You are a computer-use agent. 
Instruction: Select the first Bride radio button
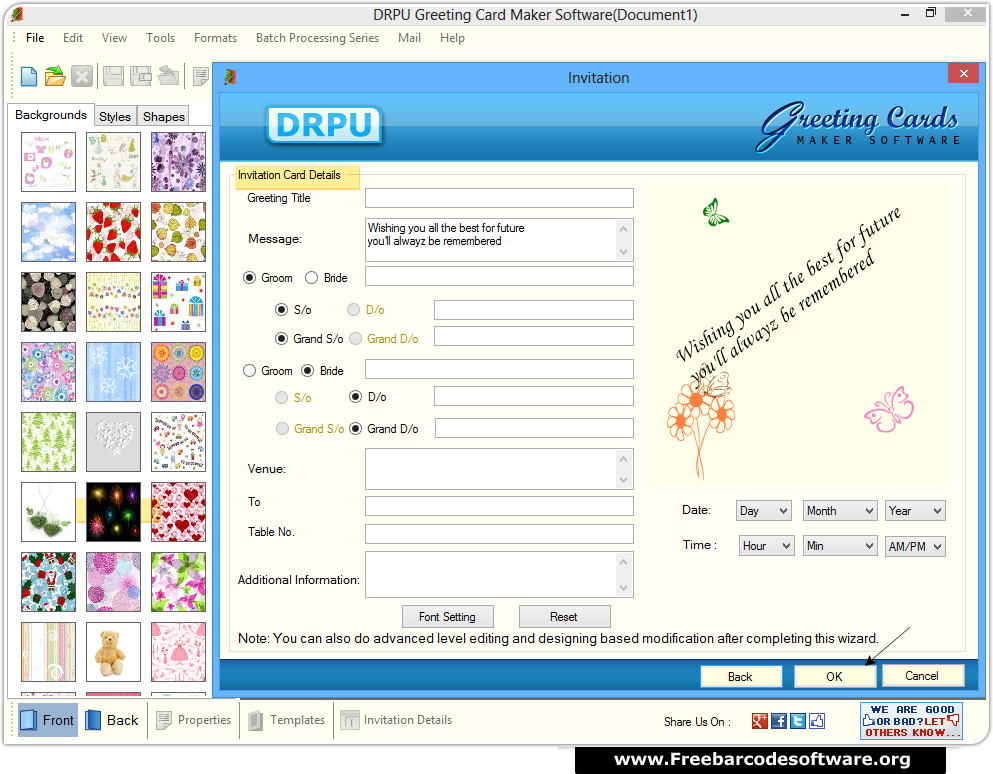311,278
